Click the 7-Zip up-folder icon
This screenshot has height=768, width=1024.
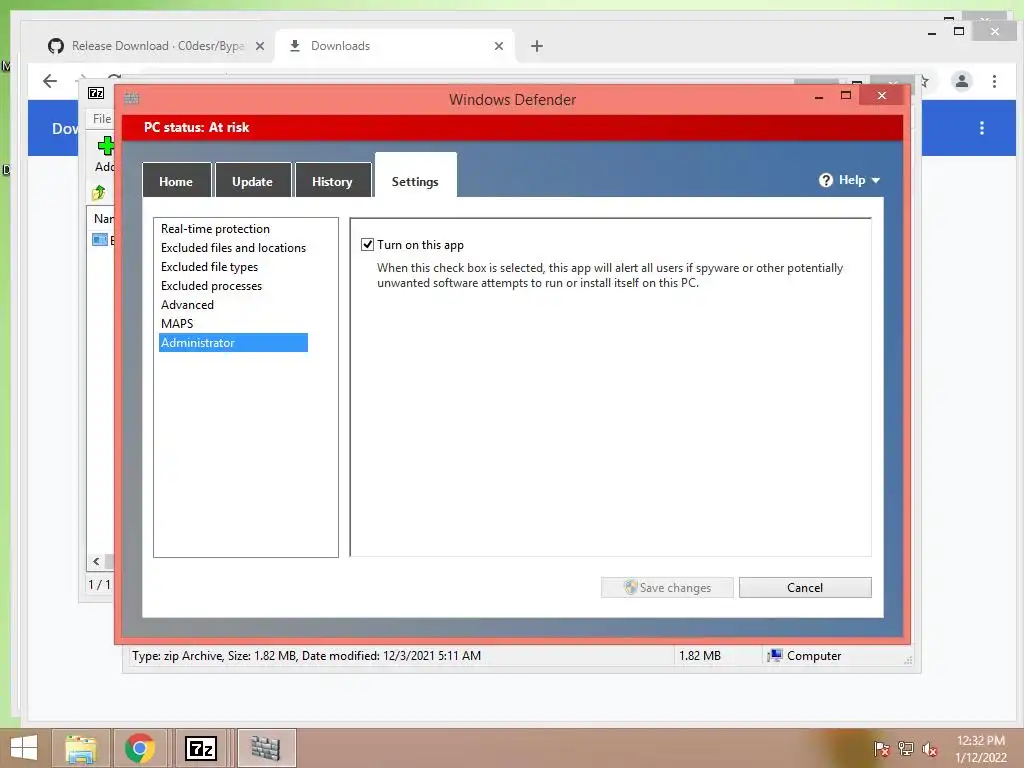pyautogui.click(x=98, y=193)
